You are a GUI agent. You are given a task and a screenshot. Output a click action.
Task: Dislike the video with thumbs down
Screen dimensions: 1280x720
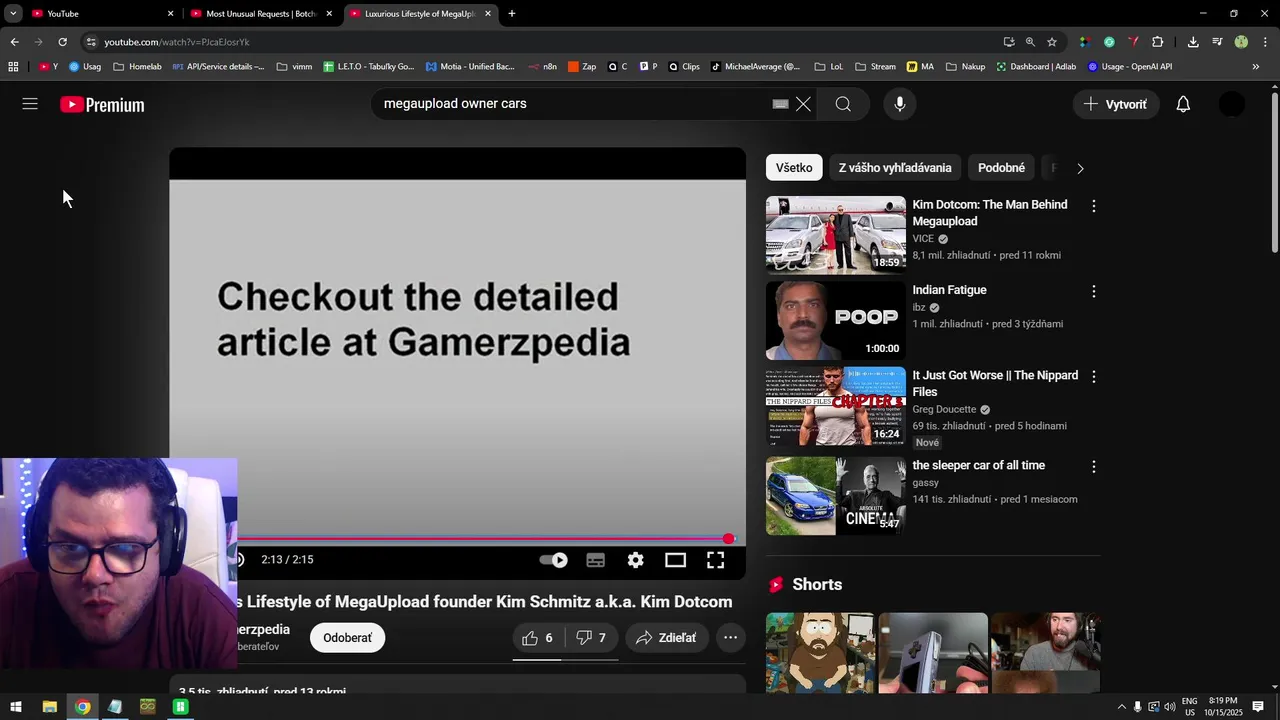592,638
